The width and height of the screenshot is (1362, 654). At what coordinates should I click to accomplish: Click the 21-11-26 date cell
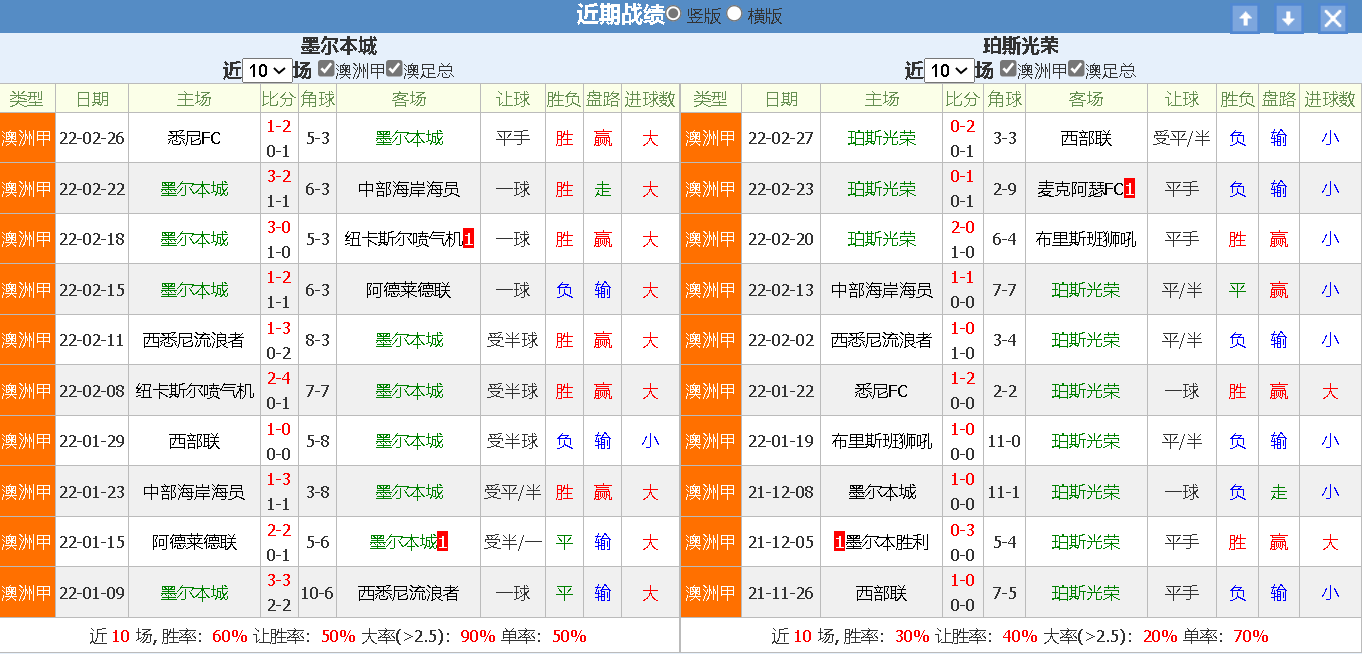click(x=781, y=593)
